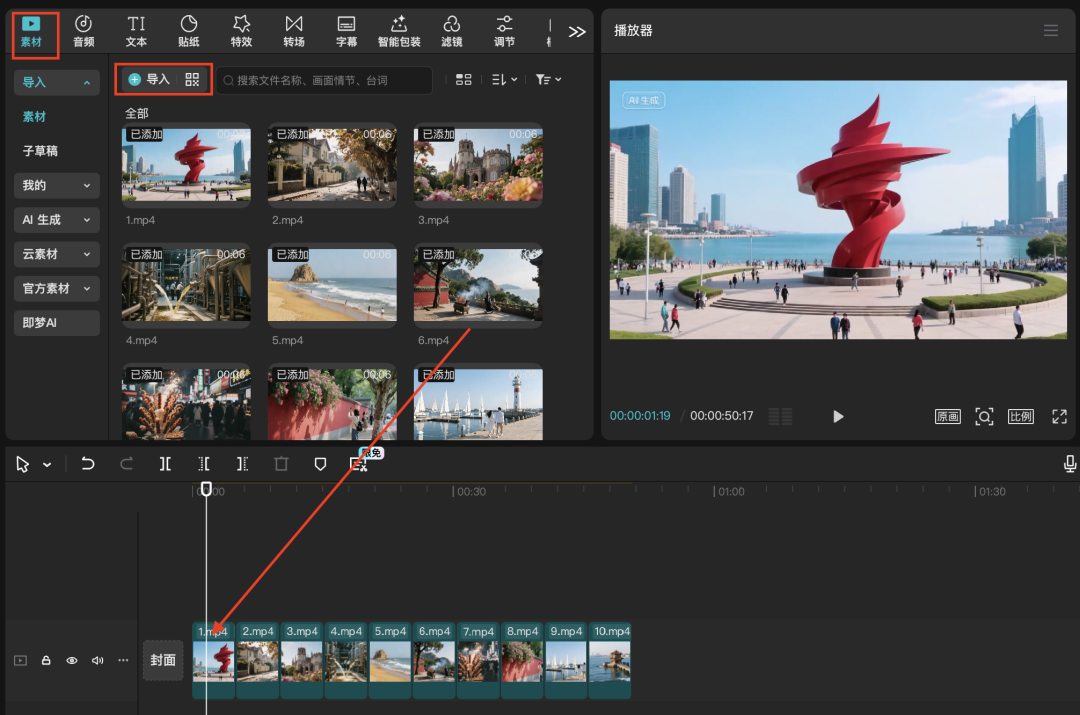The image size is (1080, 715).
Task: Toggle the track lock icon
Action: (46, 661)
